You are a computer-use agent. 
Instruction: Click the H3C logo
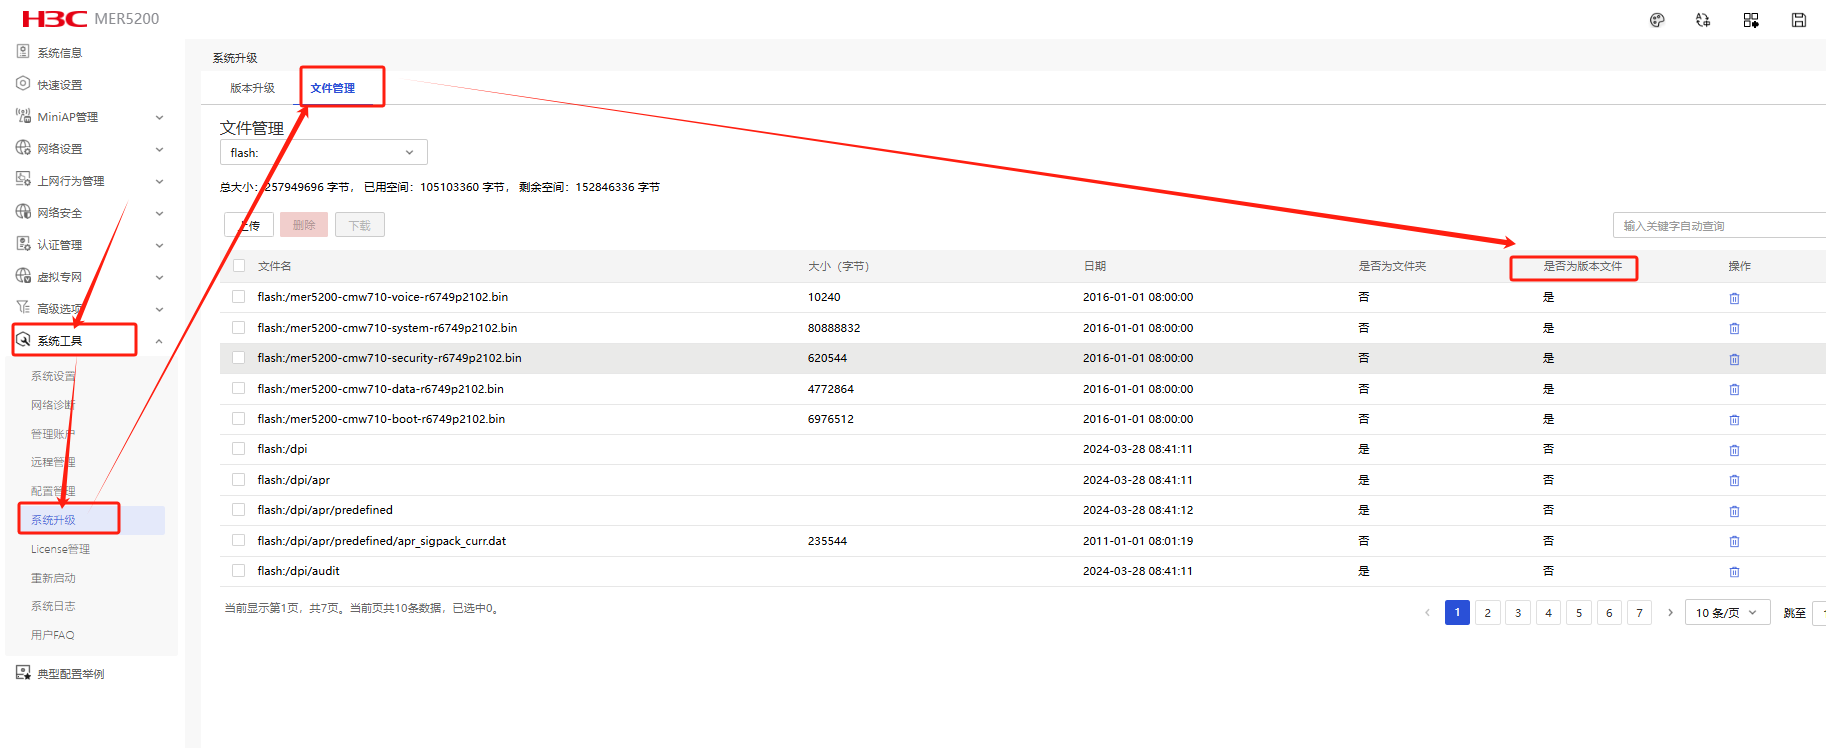click(x=55, y=19)
